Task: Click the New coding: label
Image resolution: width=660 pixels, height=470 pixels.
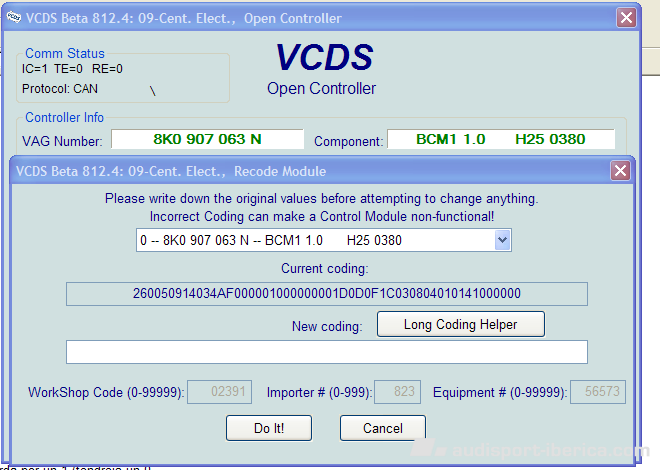Action: 327,326
